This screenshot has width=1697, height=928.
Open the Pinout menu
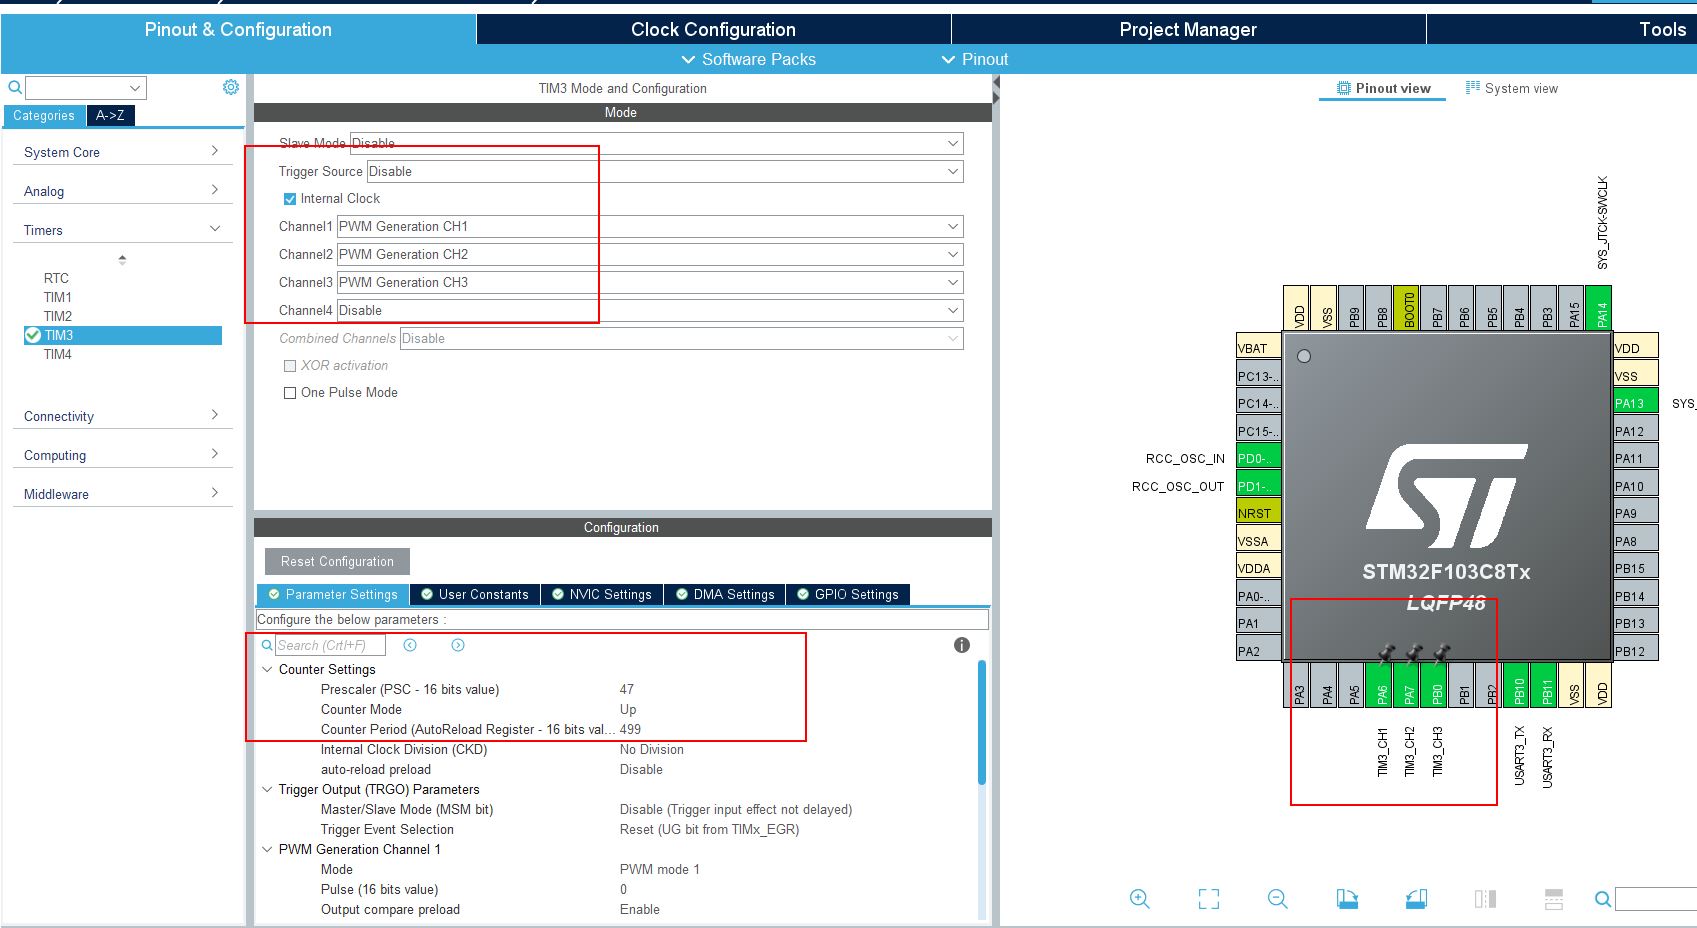pyautogui.click(x=975, y=59)
